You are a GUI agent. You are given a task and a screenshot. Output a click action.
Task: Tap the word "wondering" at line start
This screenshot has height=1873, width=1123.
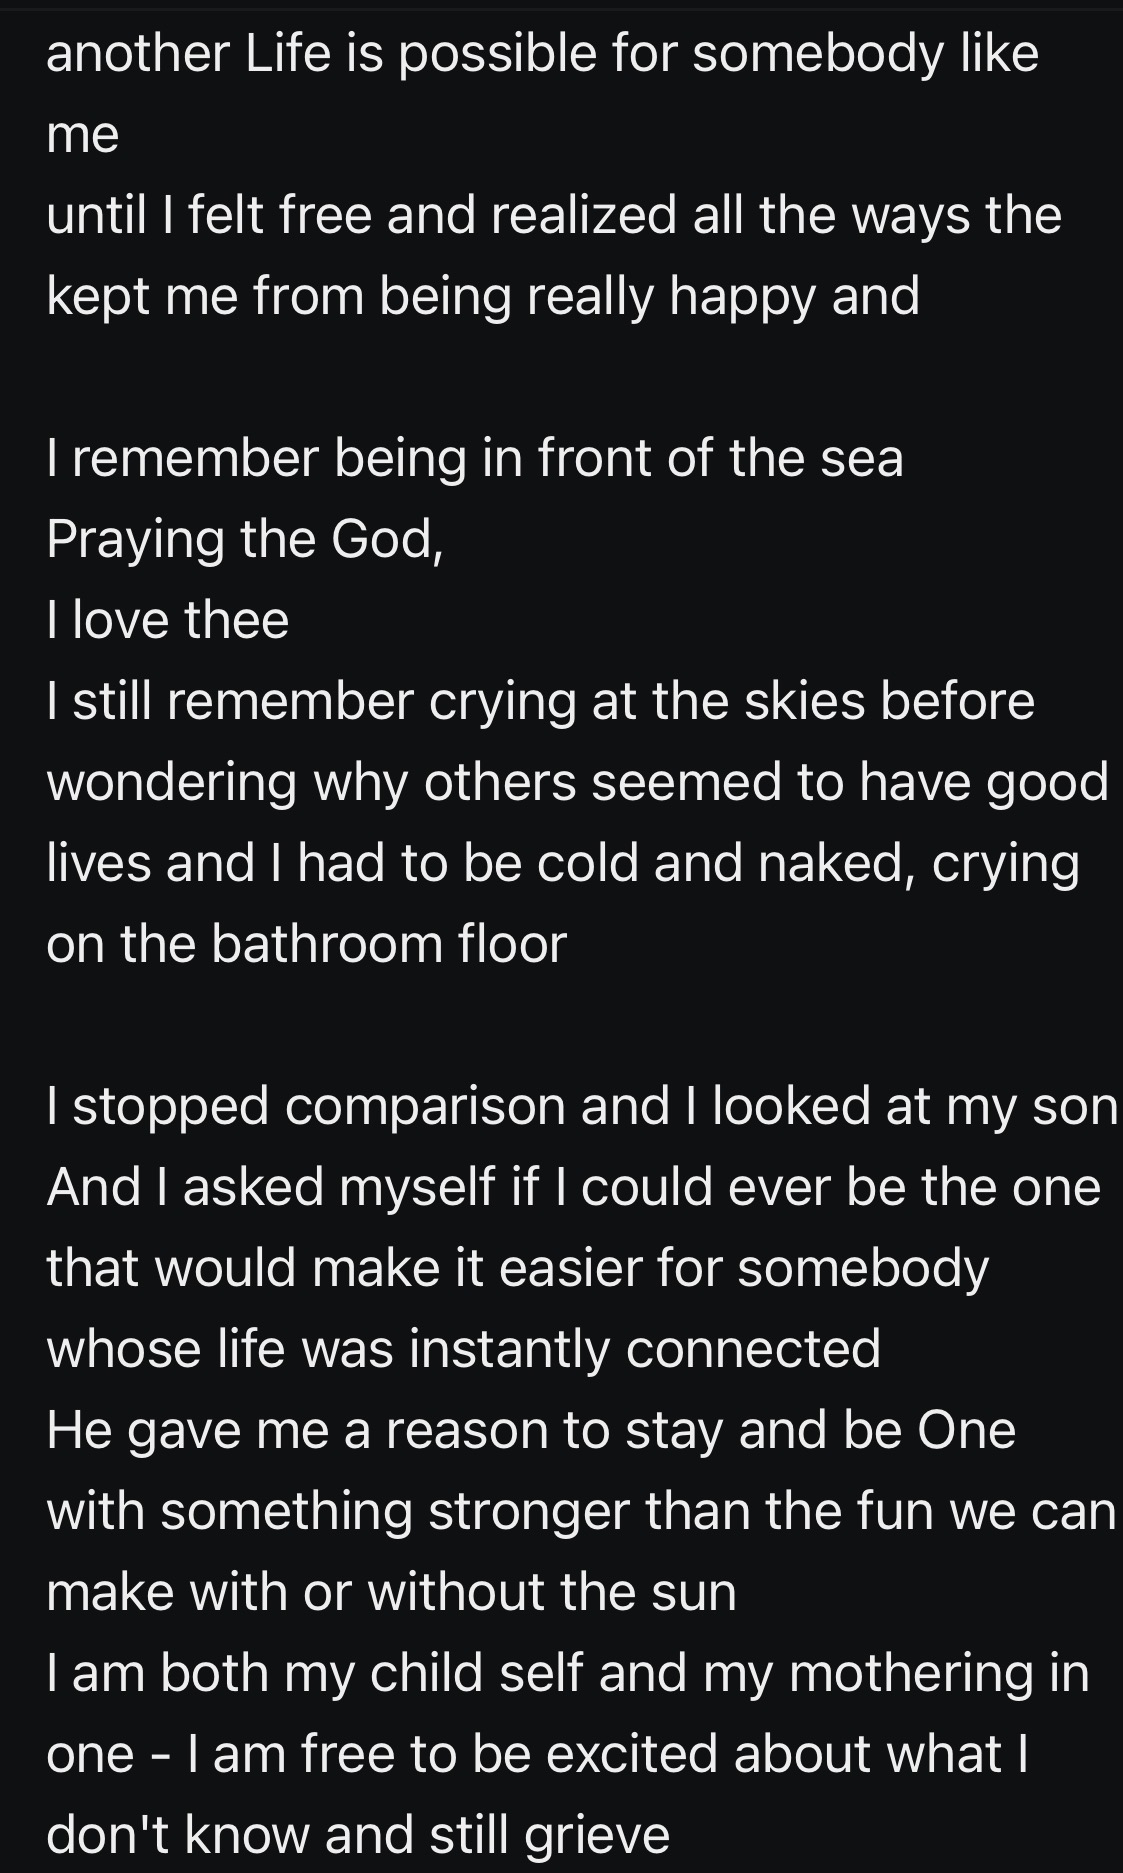point(171,783)
